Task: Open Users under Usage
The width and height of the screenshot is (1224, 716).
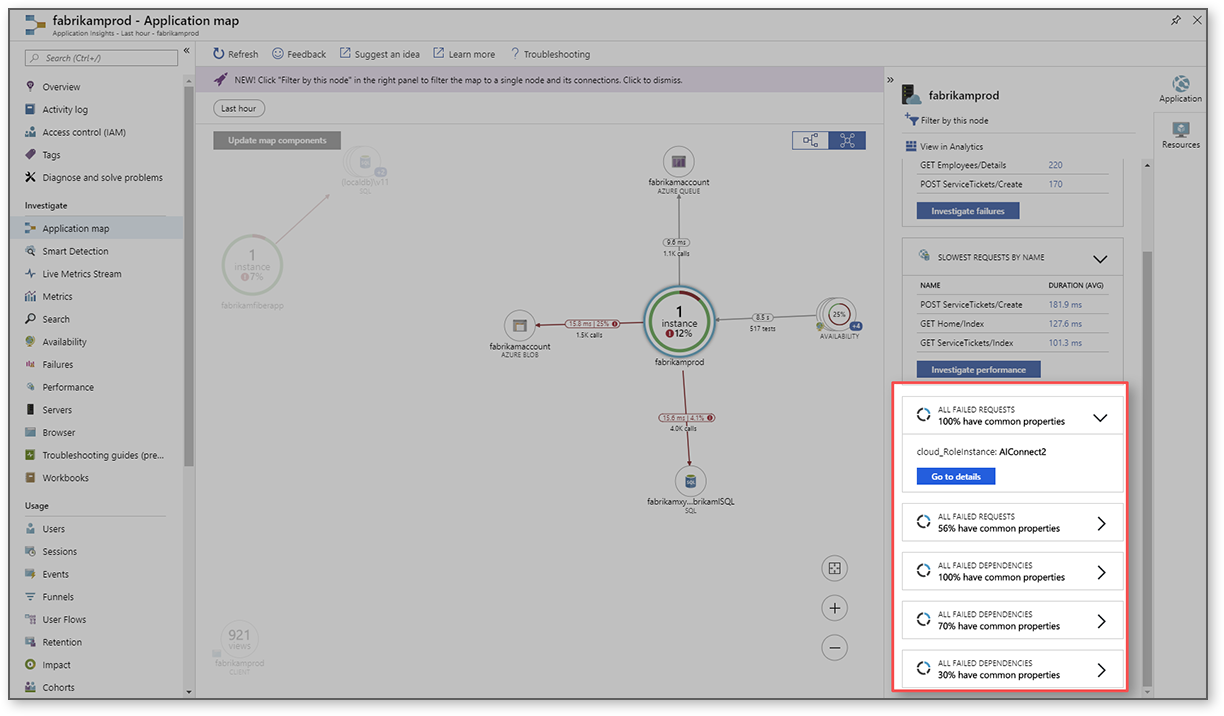Action: (x=54, y=529)
